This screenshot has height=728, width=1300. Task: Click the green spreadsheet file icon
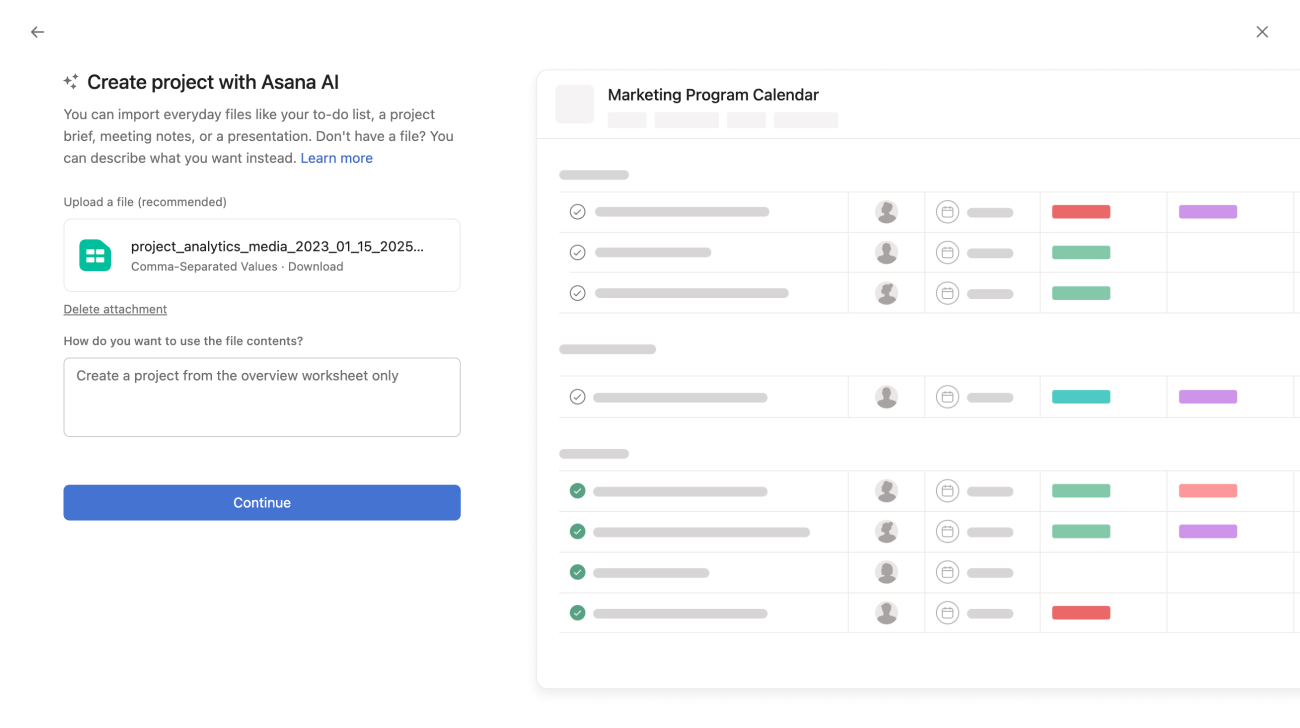[x=95, y=255]
